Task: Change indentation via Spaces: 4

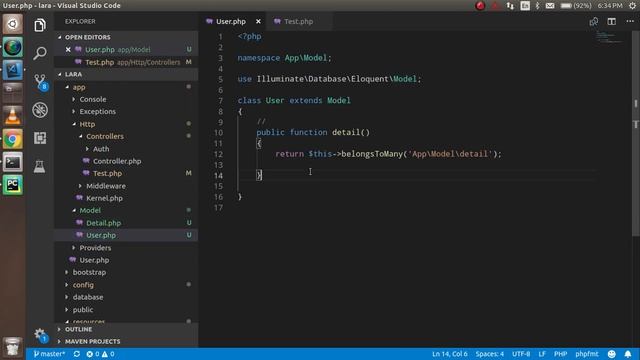Action: click(x=489, y=354)
